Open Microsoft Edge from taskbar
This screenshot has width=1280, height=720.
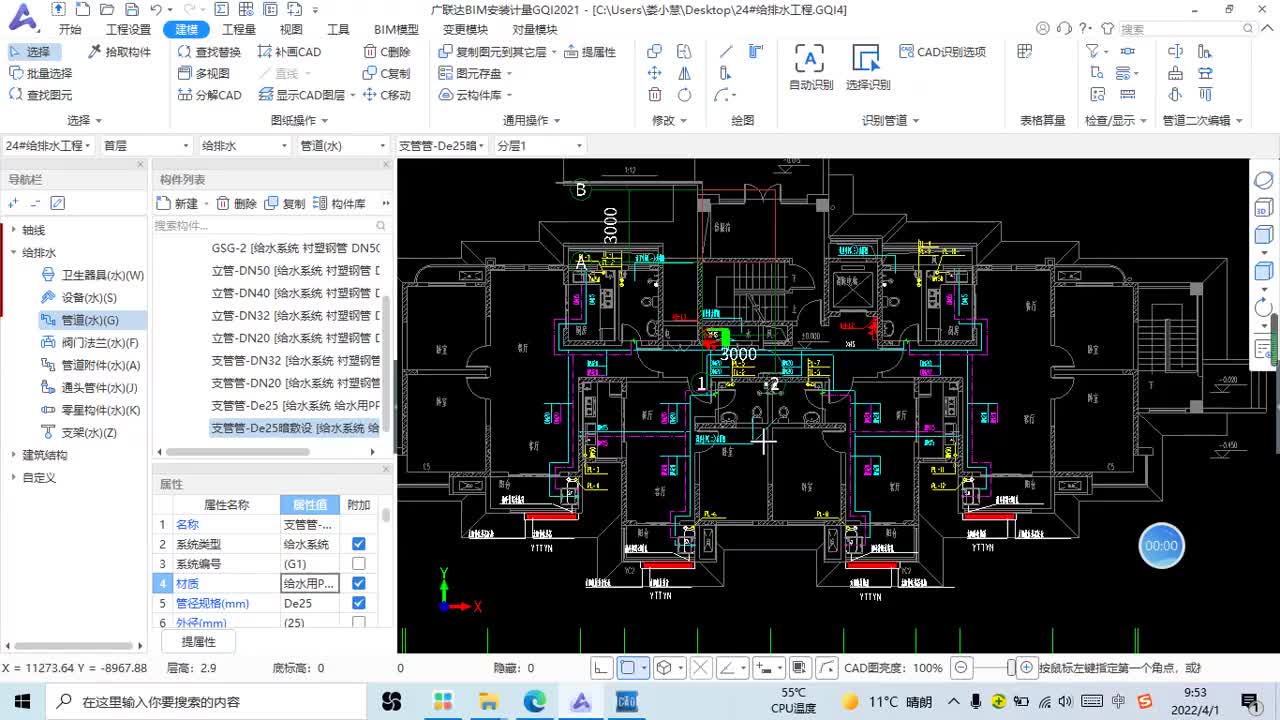535,701
